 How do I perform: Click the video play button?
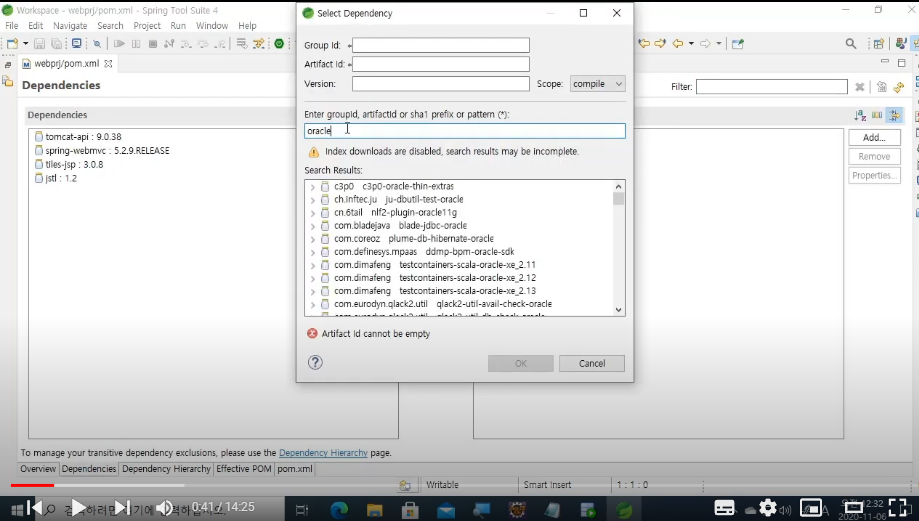[77, 508]
